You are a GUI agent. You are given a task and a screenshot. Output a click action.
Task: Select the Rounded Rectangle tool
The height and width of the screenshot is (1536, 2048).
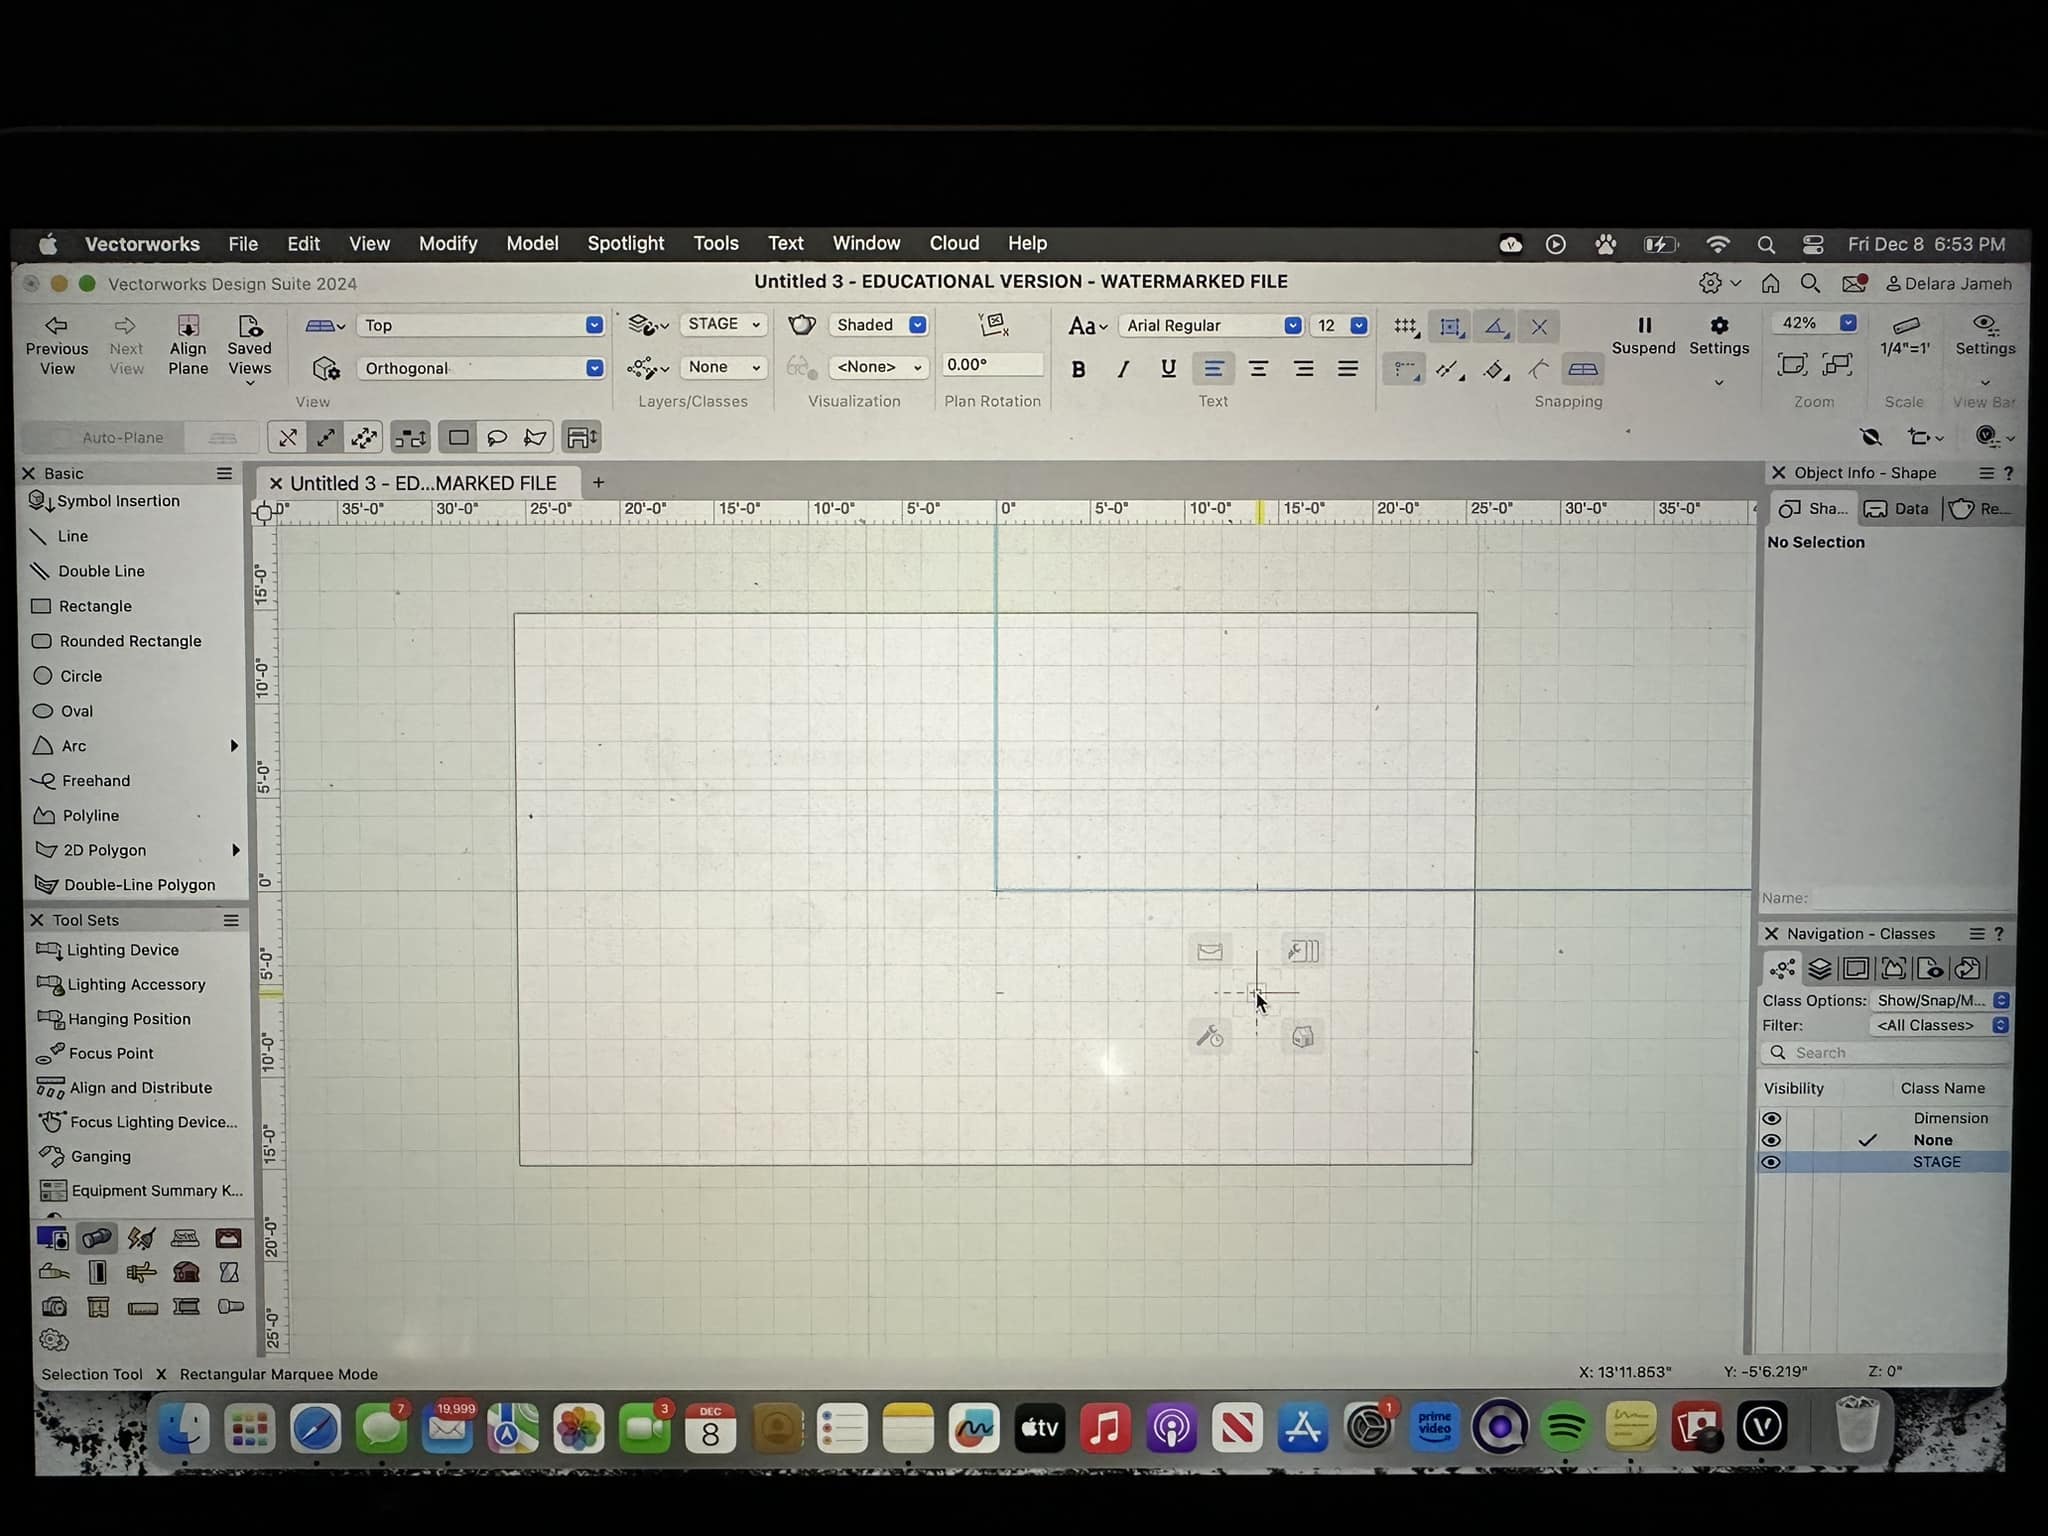[117, 641]
